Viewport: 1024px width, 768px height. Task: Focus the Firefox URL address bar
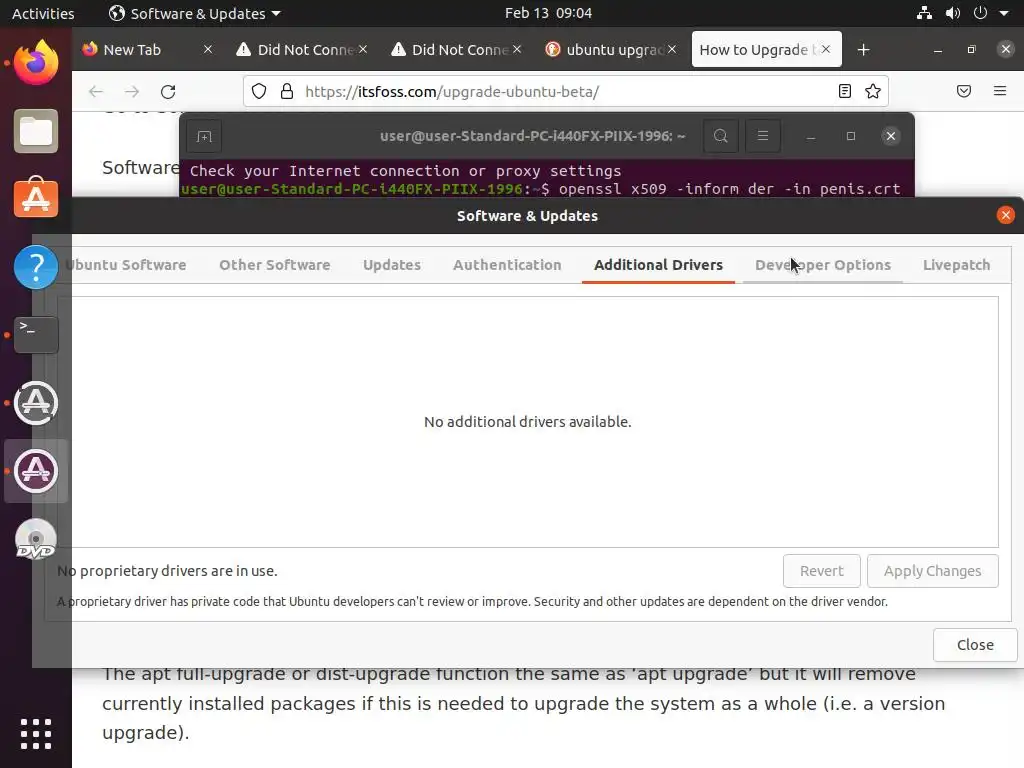pos(566,91)
